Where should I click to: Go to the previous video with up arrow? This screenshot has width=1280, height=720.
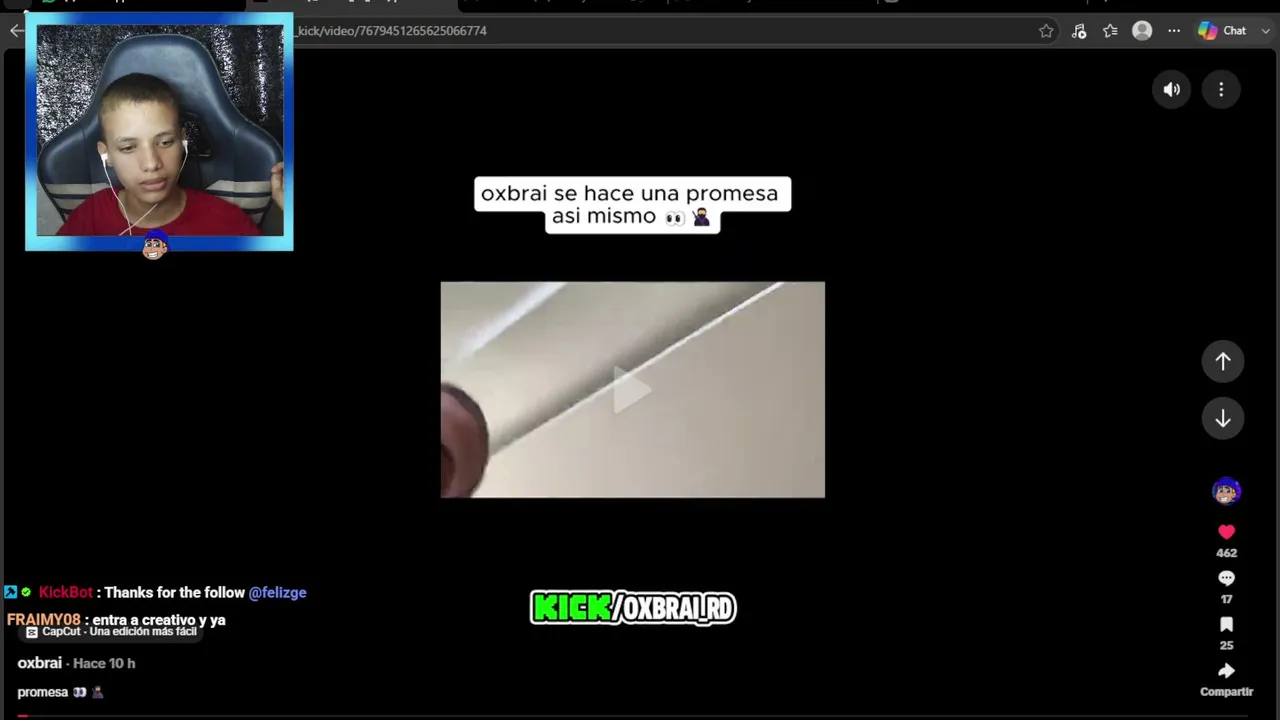click(1223, 361)
